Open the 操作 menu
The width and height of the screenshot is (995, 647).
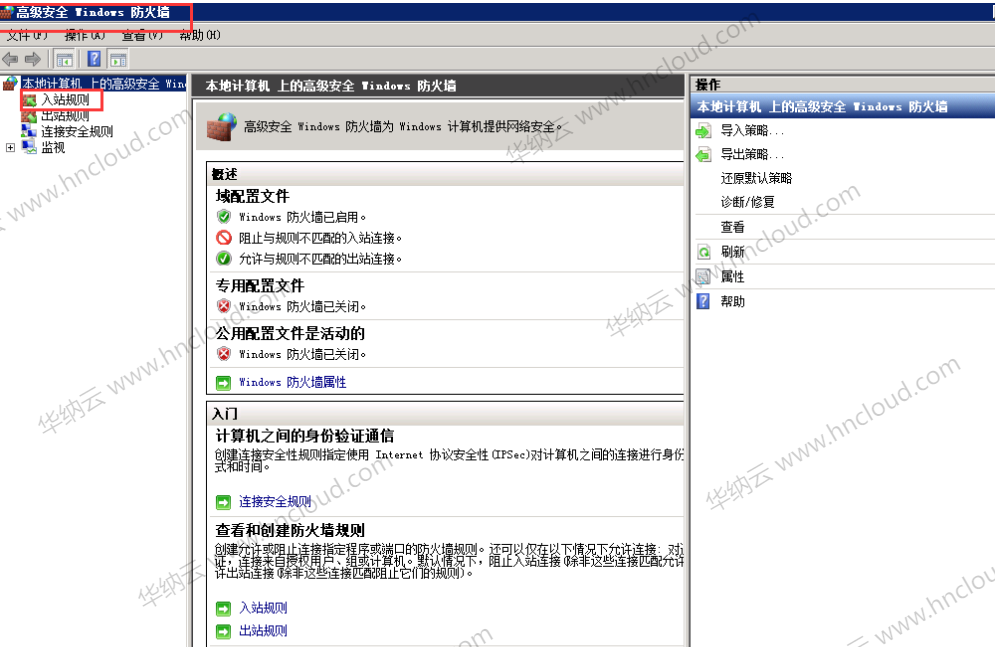point(85,36)
